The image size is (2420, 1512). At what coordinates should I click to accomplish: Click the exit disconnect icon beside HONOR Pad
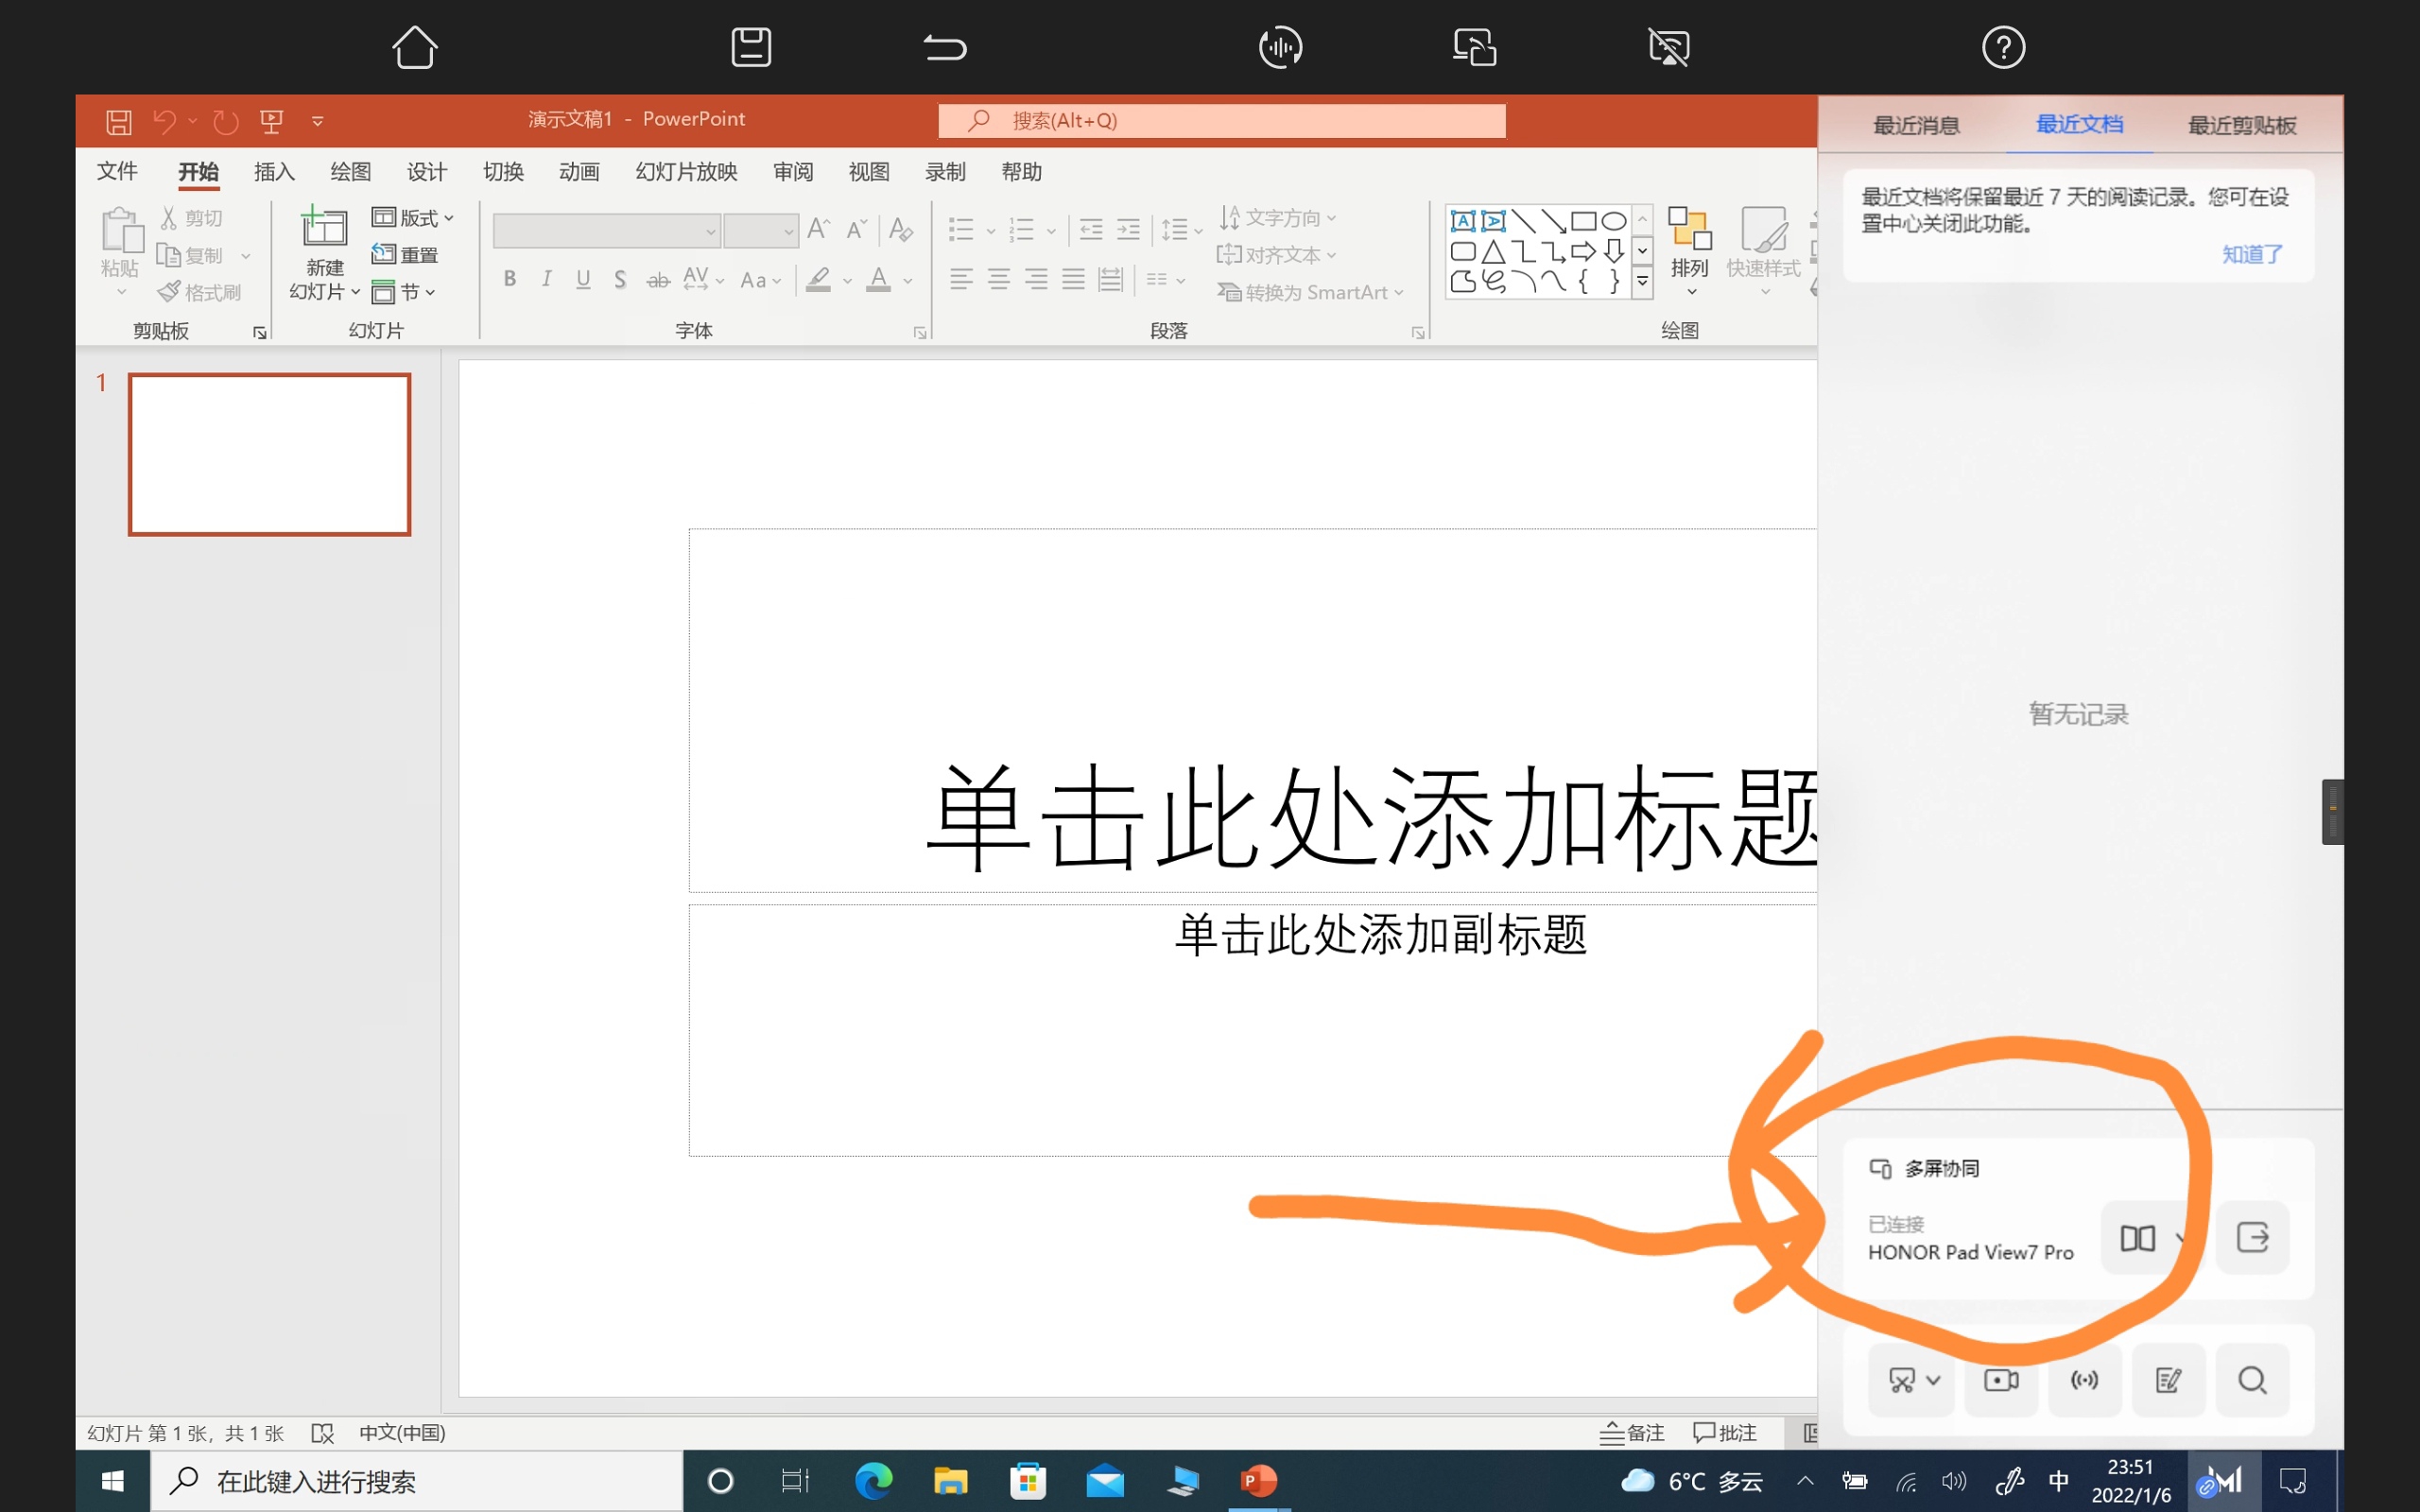[2252, 1237]
